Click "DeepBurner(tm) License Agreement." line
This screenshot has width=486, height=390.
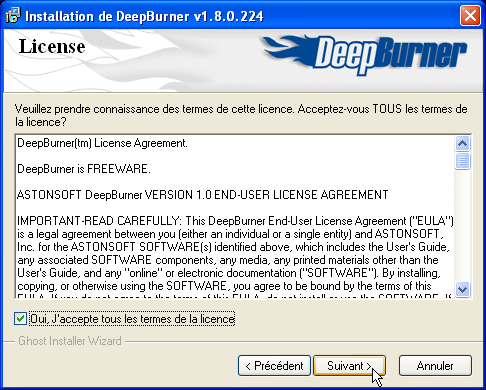(102, 143)
